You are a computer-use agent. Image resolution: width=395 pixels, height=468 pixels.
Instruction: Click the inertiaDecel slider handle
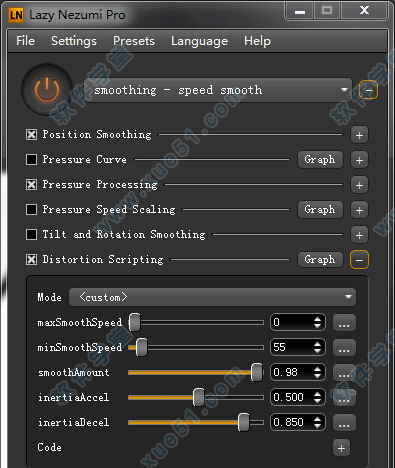coord(244,422)
